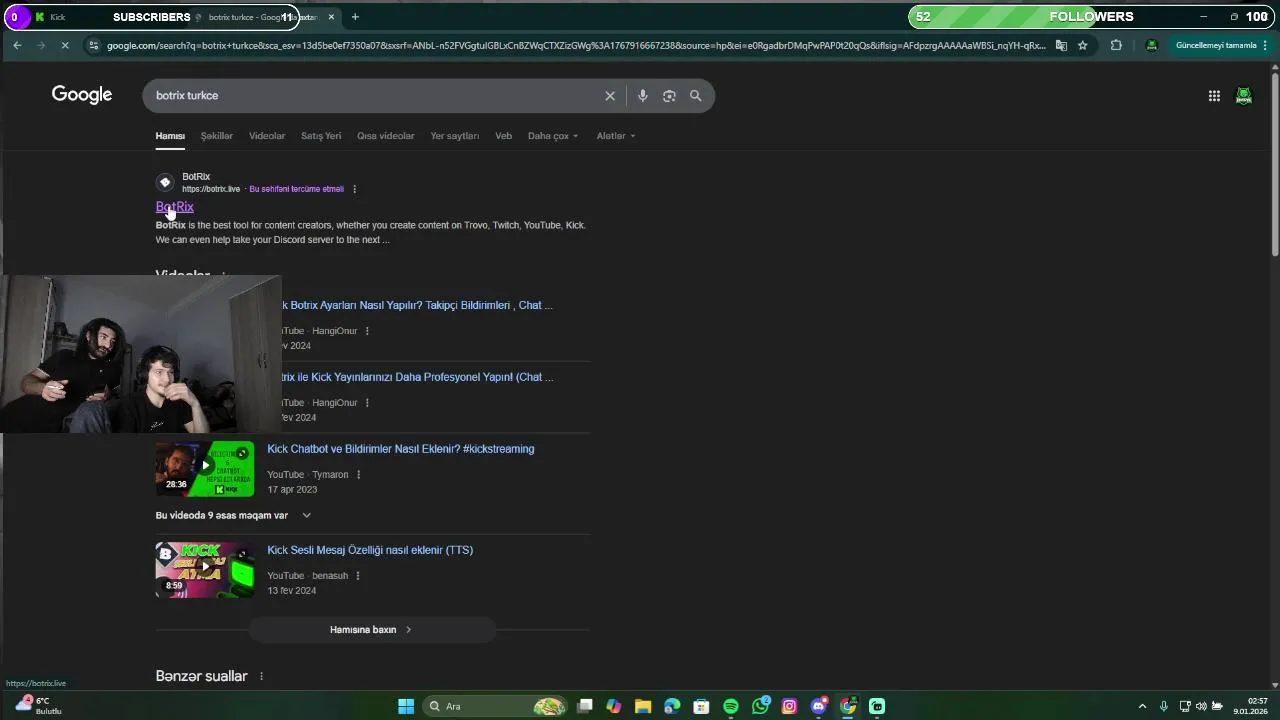Select the Satış Yeri tab
The height and width of the screenshot is (720, 1280).
[321, 136]
